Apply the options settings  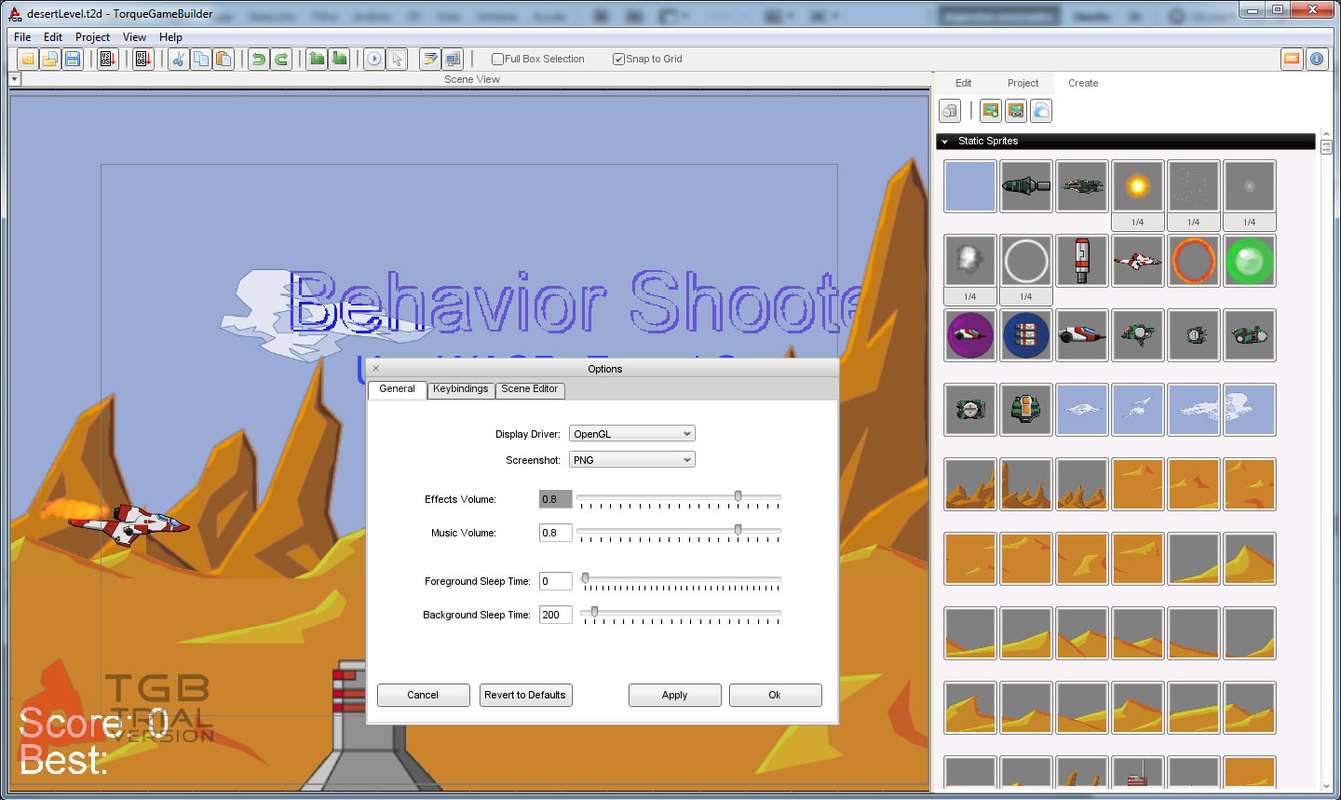(674, 695)
